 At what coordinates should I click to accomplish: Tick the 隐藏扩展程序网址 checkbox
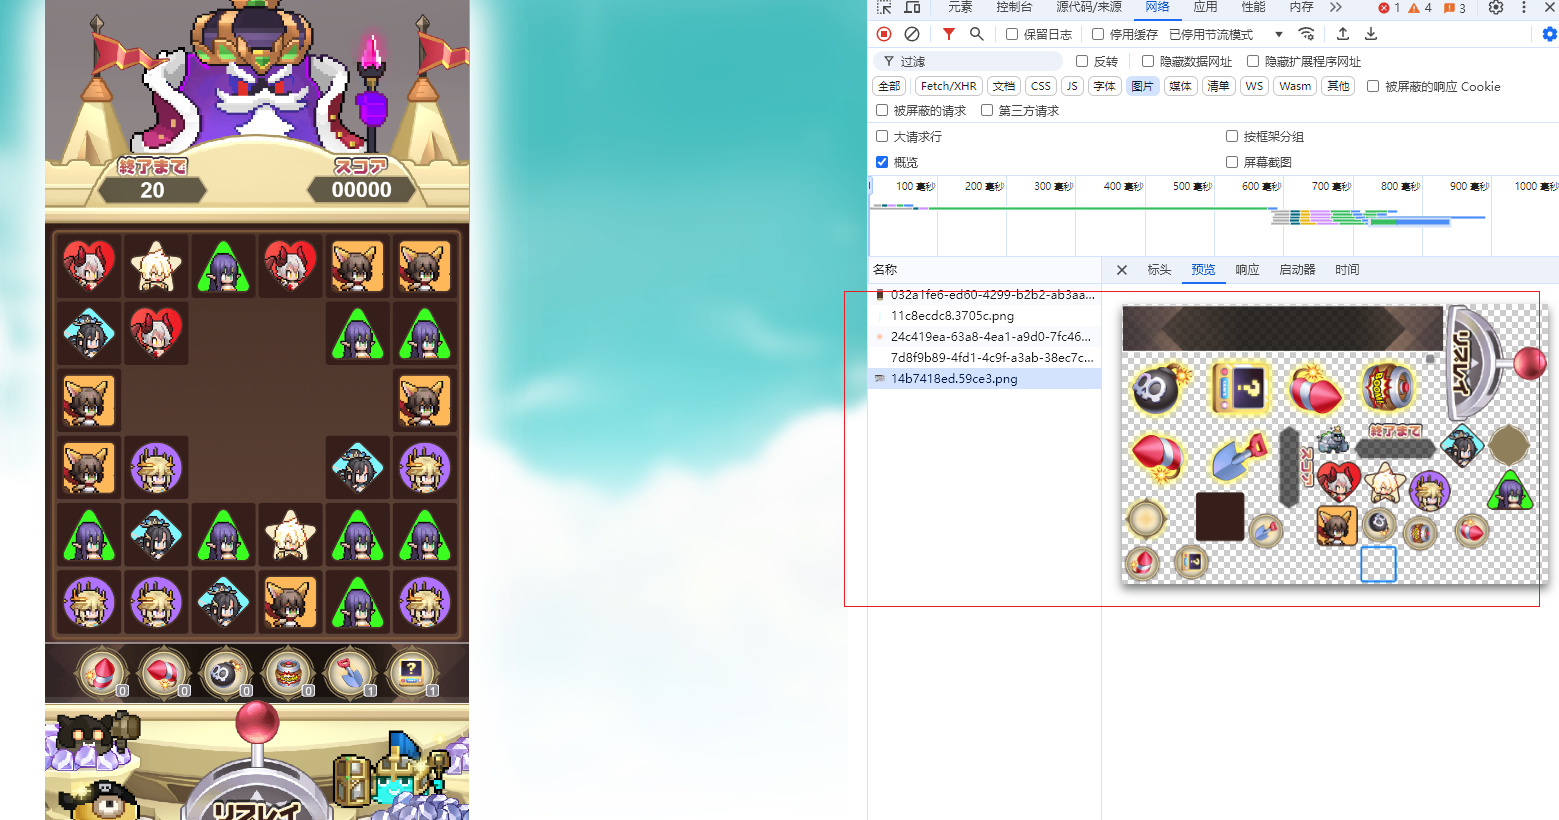point(1253,61)
